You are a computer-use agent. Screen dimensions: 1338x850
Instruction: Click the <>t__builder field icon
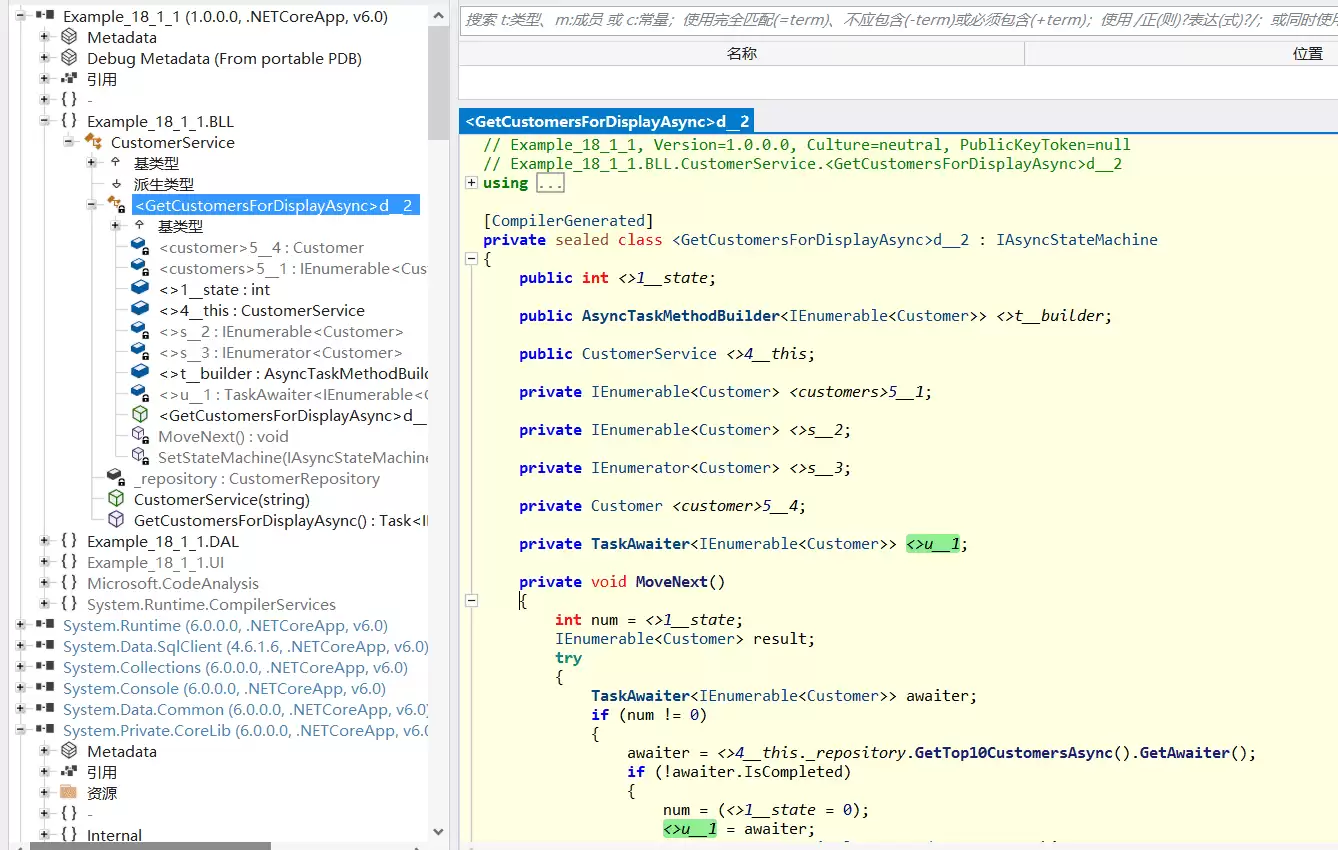140,373
